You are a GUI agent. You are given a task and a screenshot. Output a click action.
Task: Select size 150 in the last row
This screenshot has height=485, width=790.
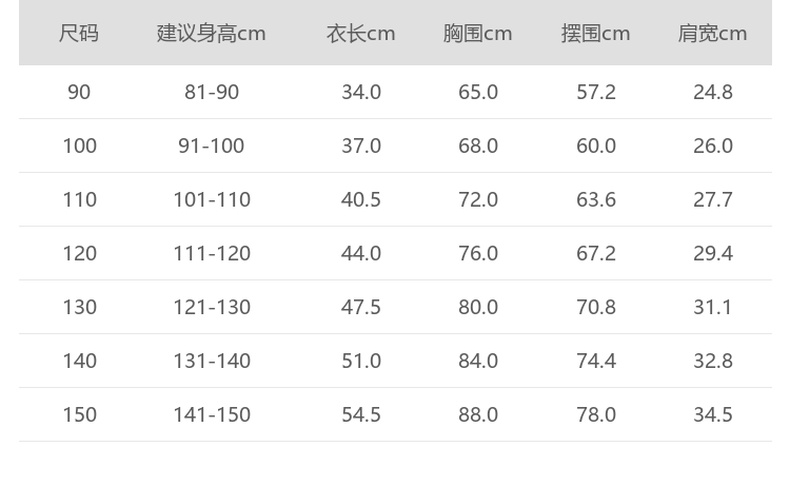click(x=79, y=415)
